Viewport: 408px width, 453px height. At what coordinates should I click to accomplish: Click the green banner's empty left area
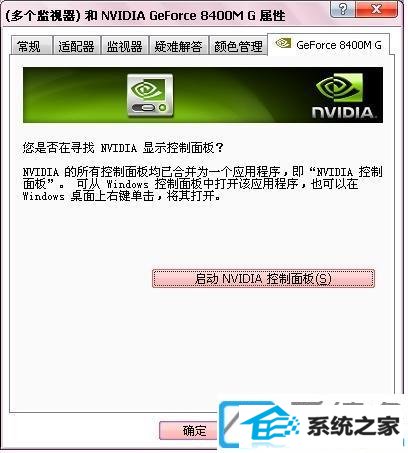[x=73, y=95]
